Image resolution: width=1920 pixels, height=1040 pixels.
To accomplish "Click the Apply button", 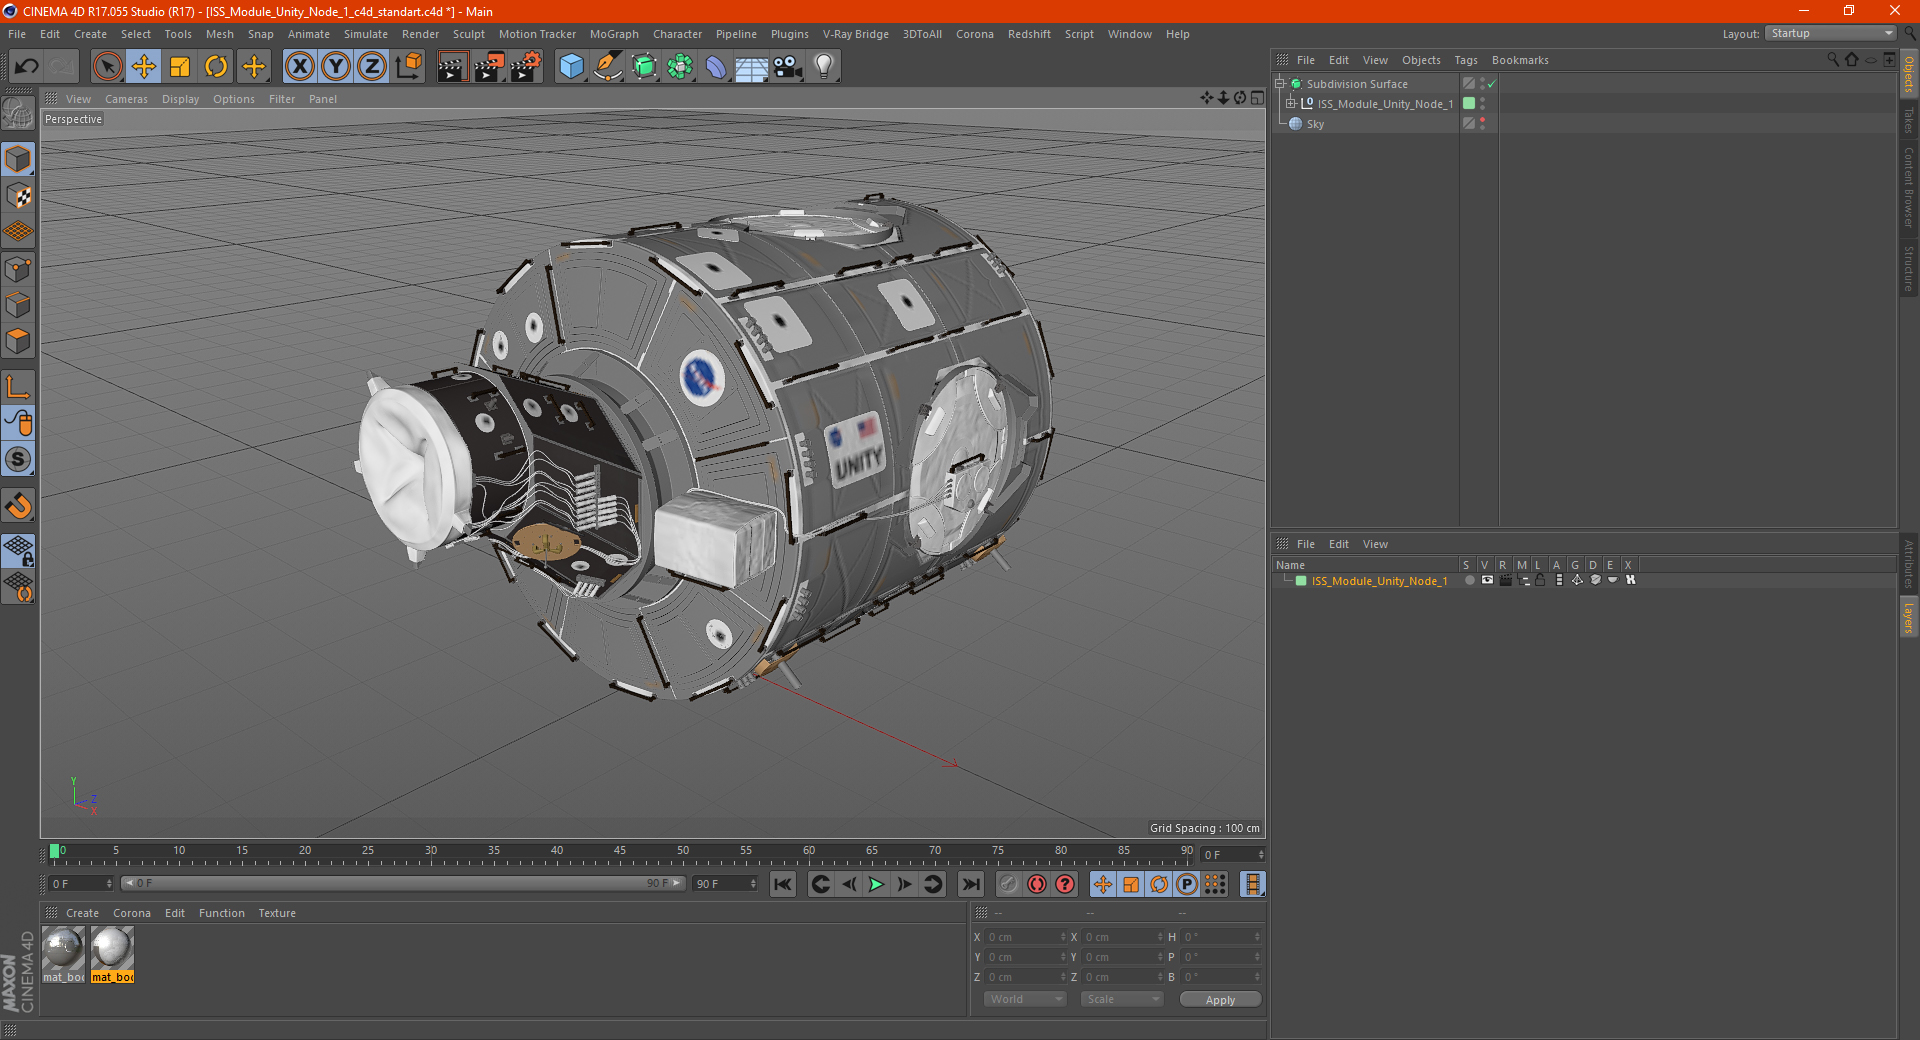I will coord(1219,999).
